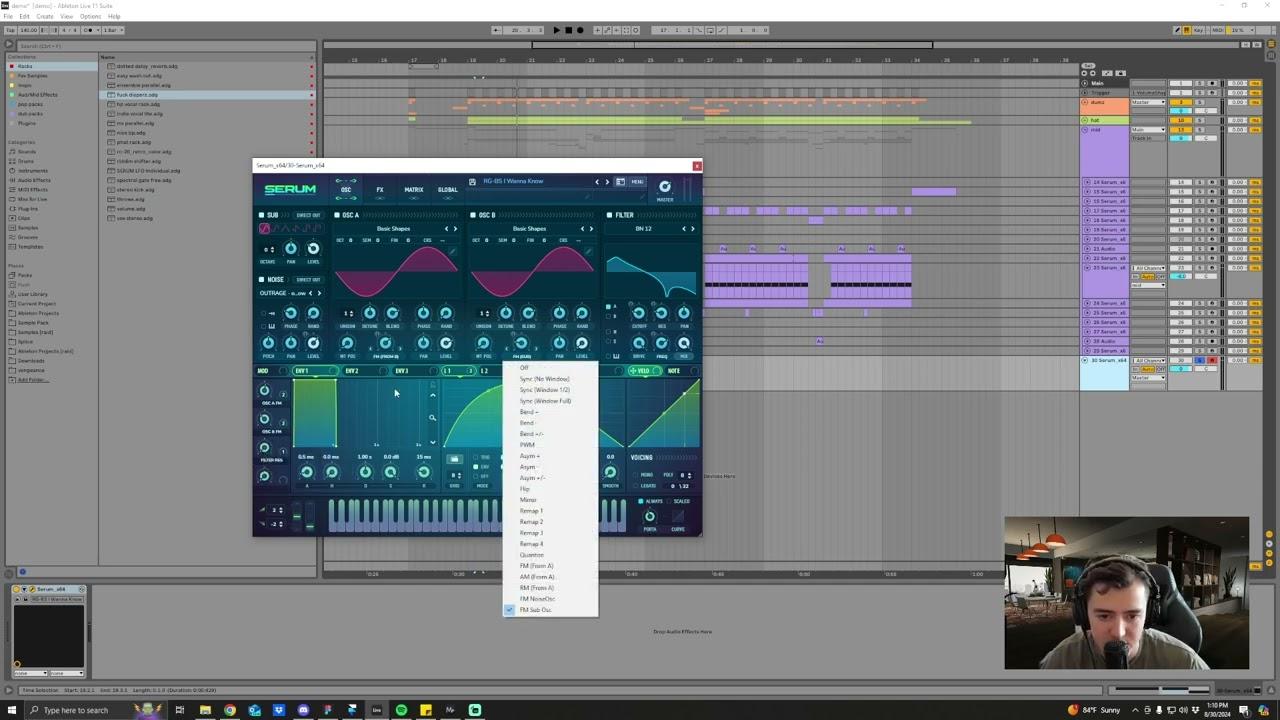
Task: Open File Explorer from the taskbar
Action: click(x=205, y=710)
